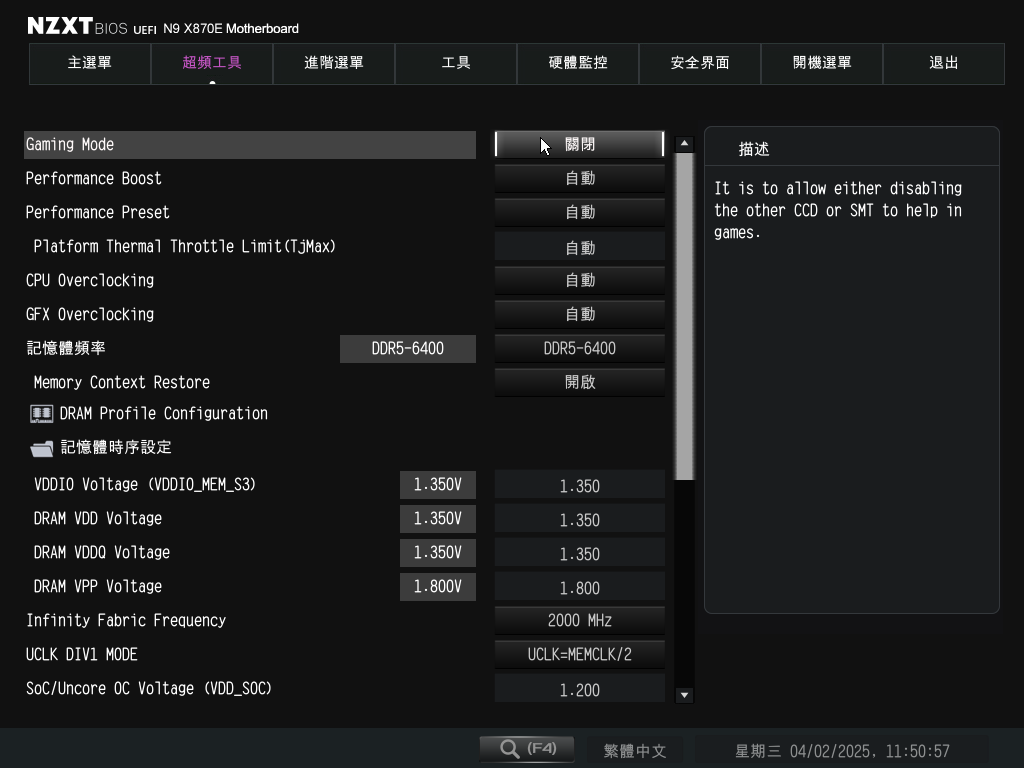Click the NZXT BIOS logo
The width and height of the screenshot is (1024, 768).
(77, 26)
